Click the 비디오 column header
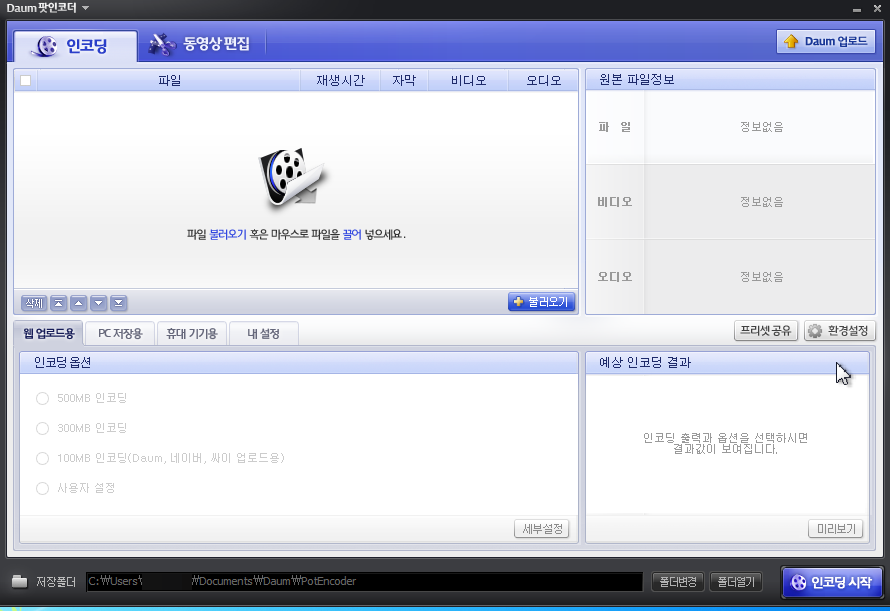The image size is (890, 611). point(468,80)
